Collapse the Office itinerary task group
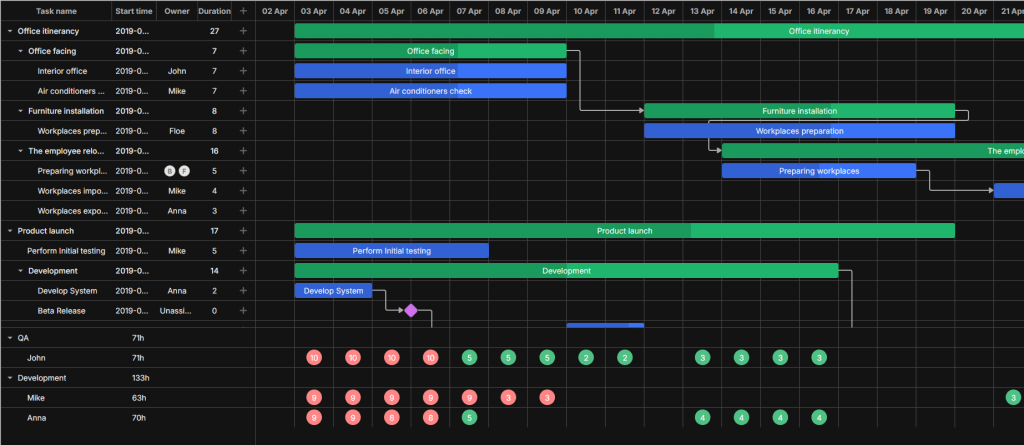The height and width of the screenshot is (445, 1024). 10,31
